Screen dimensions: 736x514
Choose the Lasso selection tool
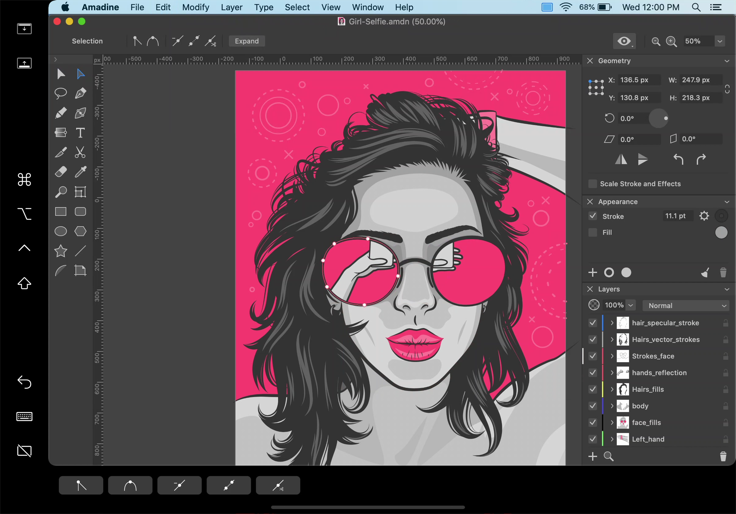pyautogui.click(x=61, y=93)
